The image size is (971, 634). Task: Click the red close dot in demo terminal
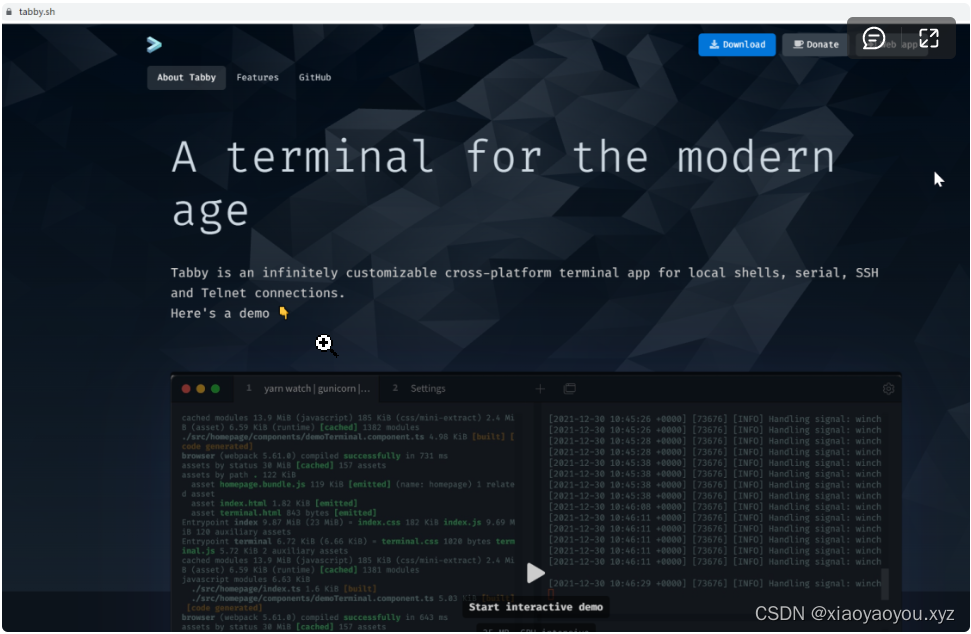[x=186, y=389]
